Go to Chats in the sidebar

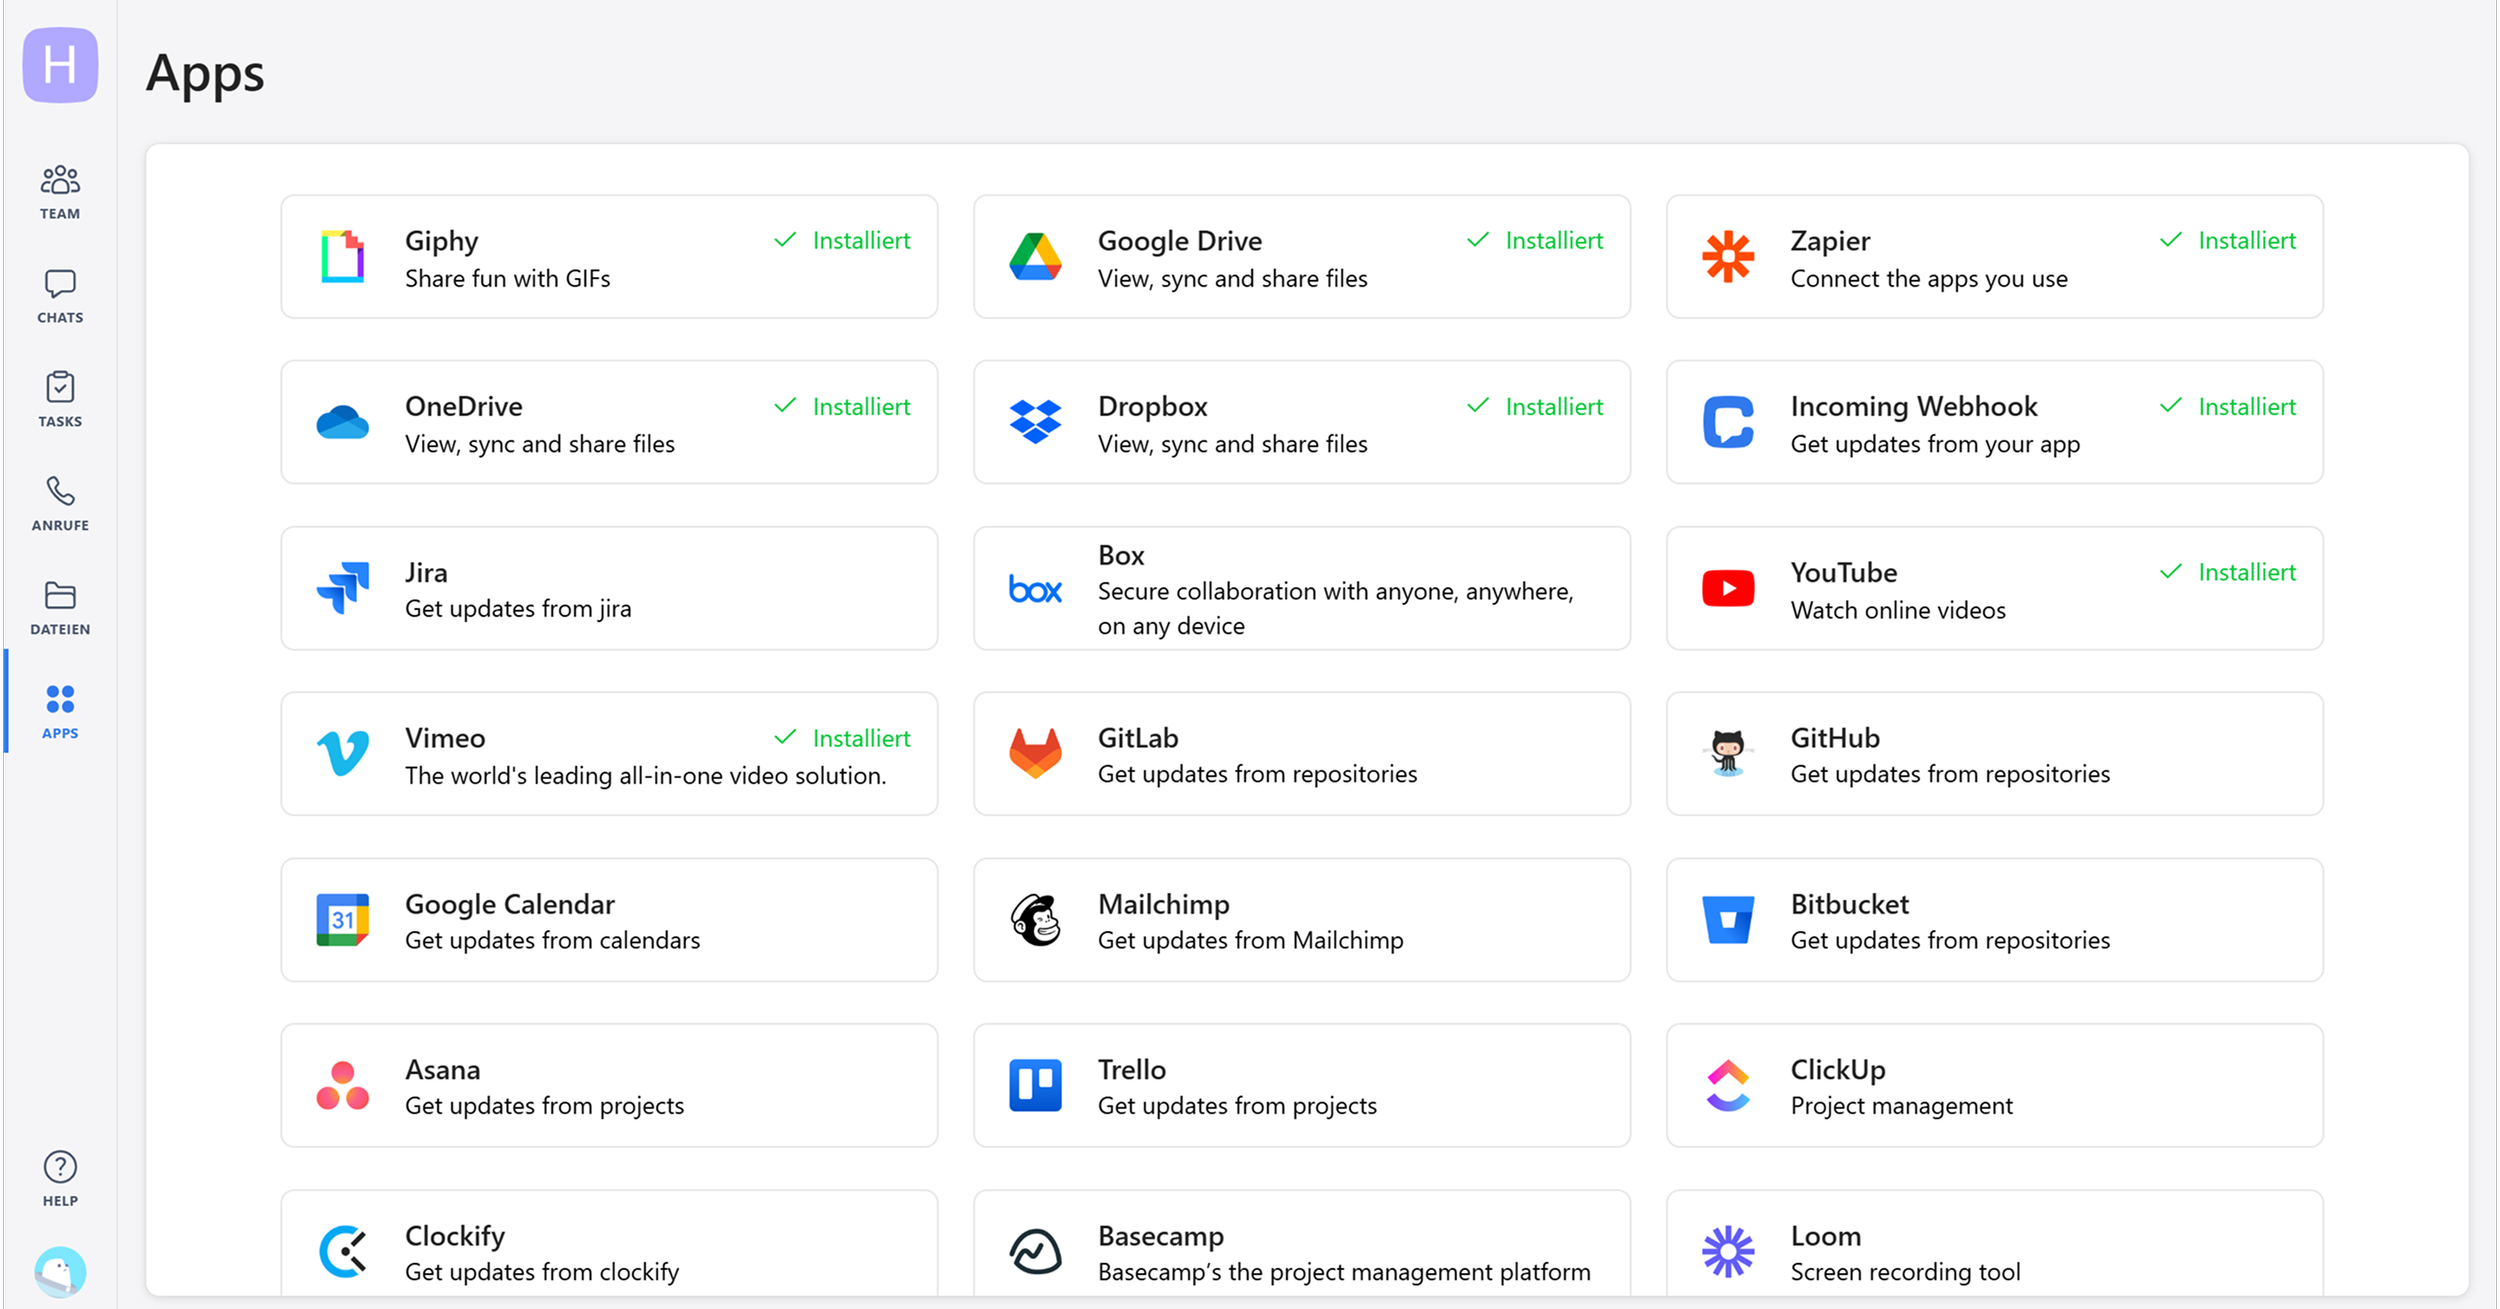[x=60, y=296]
